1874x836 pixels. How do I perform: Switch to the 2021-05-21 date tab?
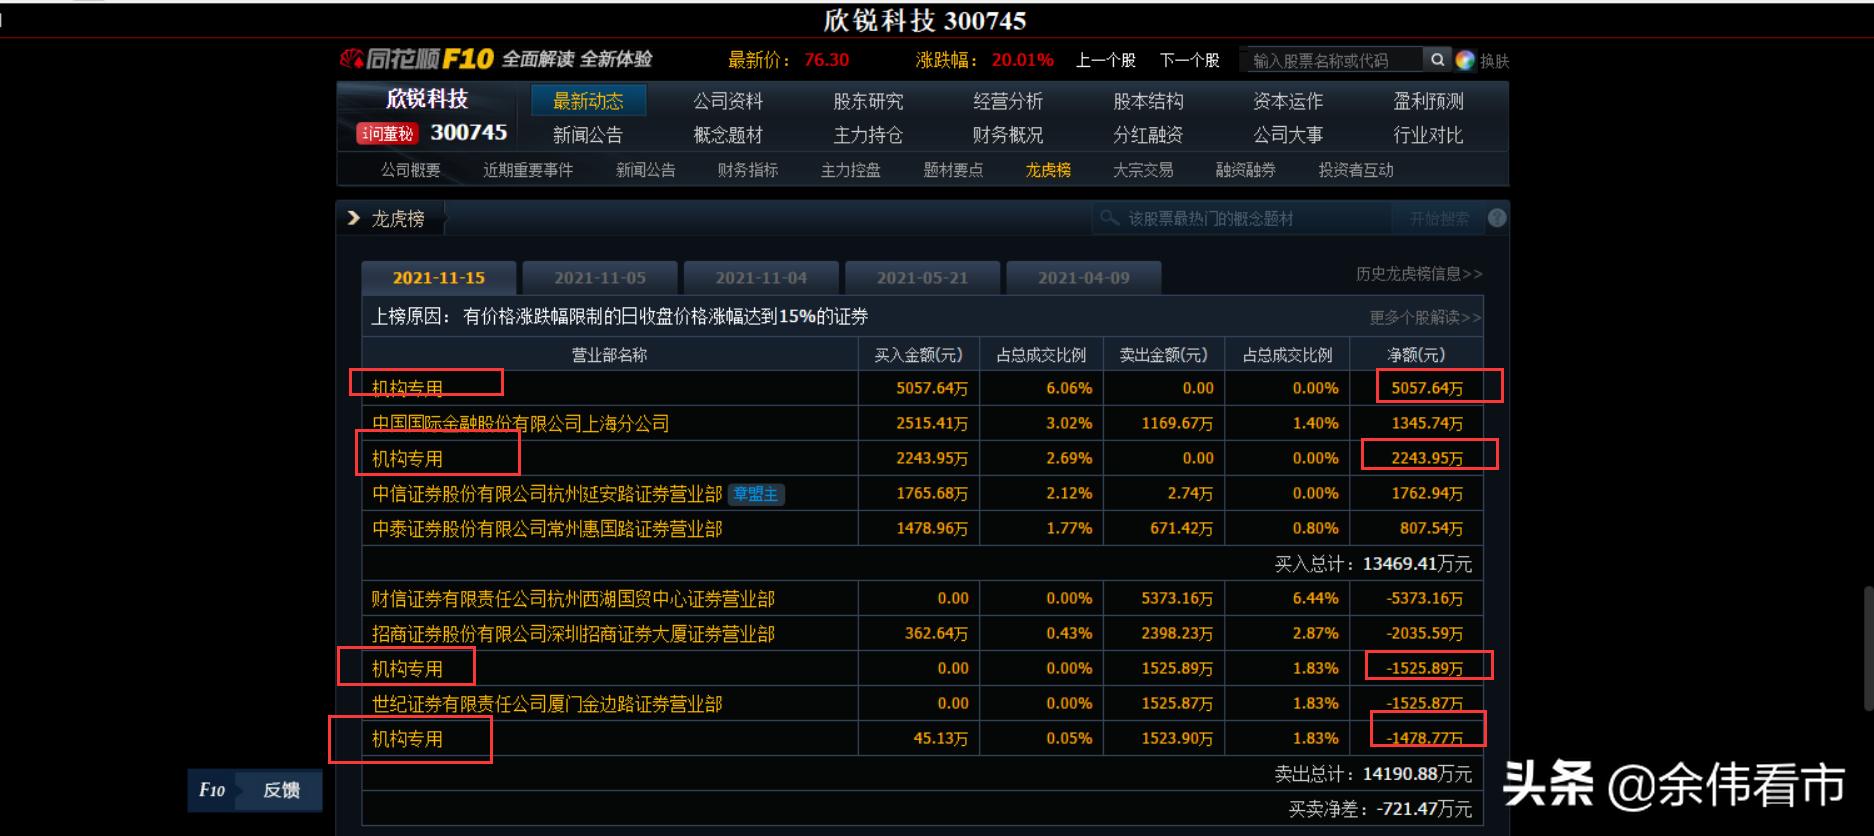922,278
